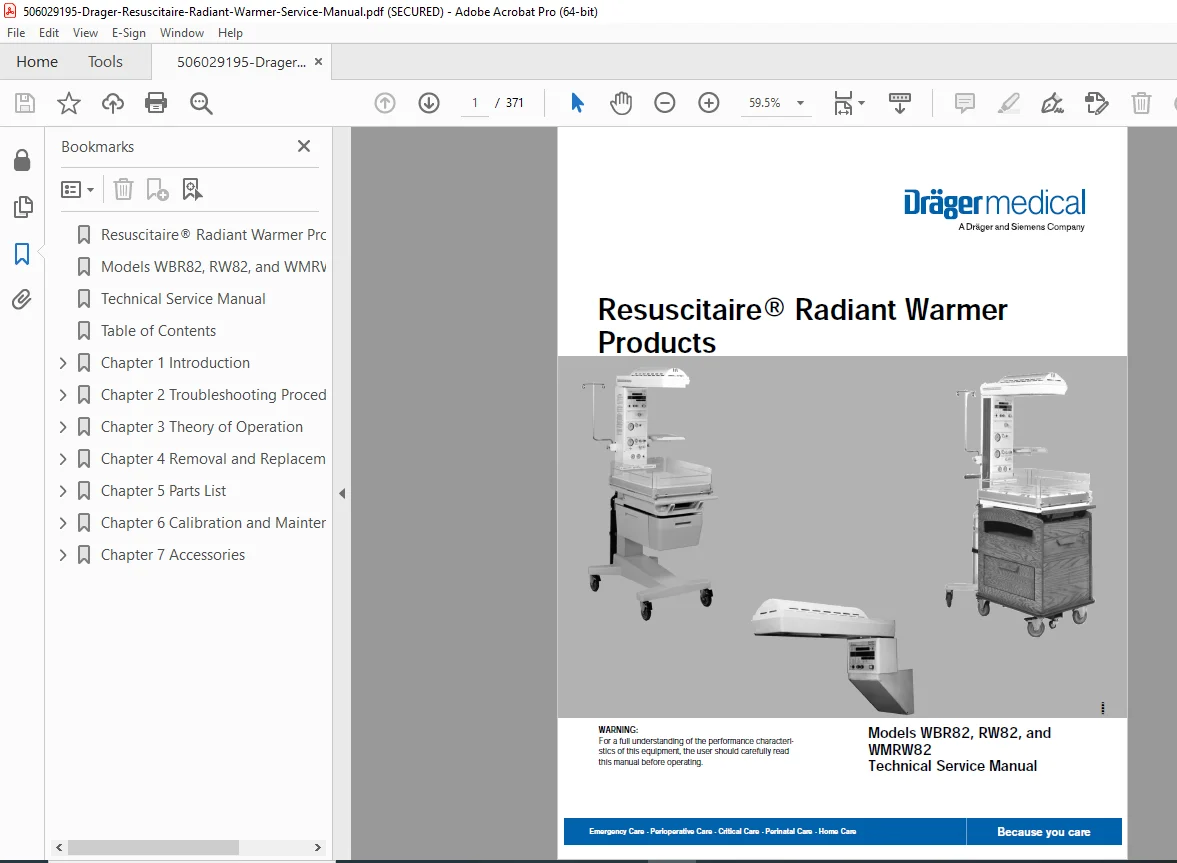Switch to the Tools tab
The width and height of the screenshot is (1177, 863).
coord(105,62)
